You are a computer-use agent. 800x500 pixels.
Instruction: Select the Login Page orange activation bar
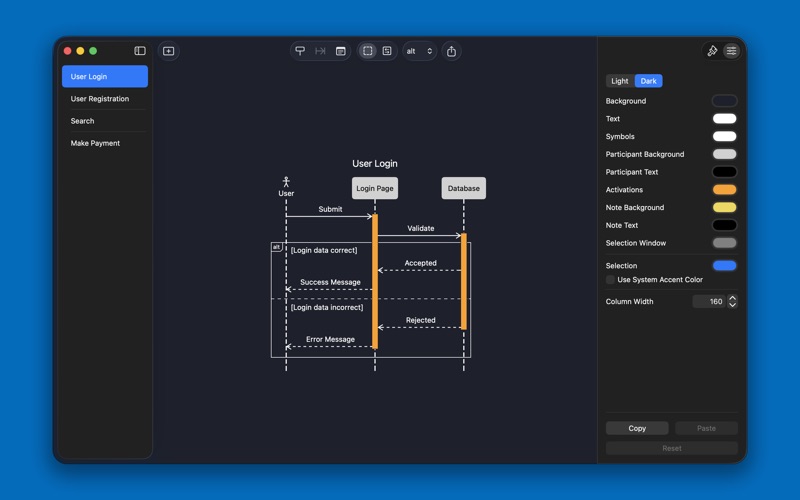pyautogui.click(x=375, y=282)
